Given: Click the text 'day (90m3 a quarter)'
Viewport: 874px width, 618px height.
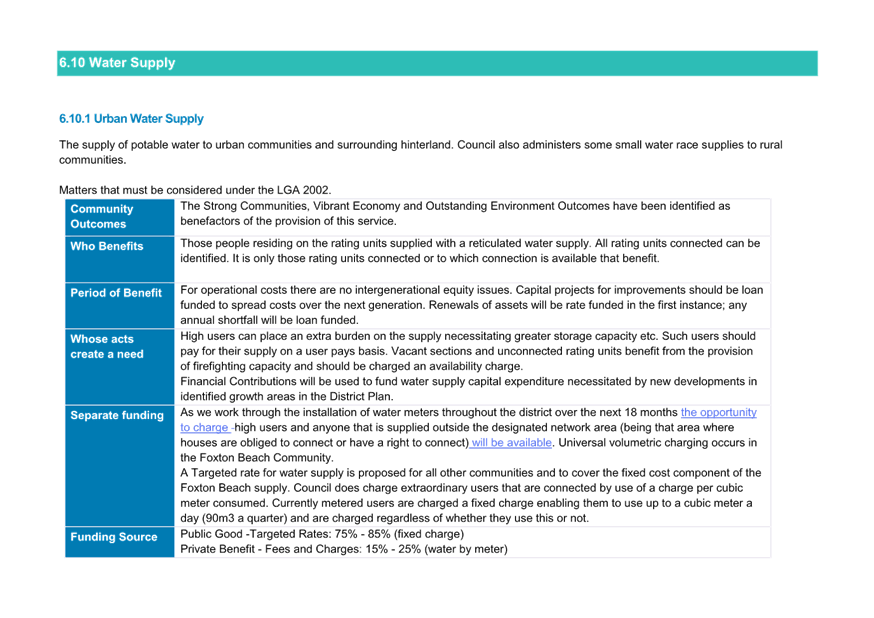Looking at the screenshot, I should point(233,518).
